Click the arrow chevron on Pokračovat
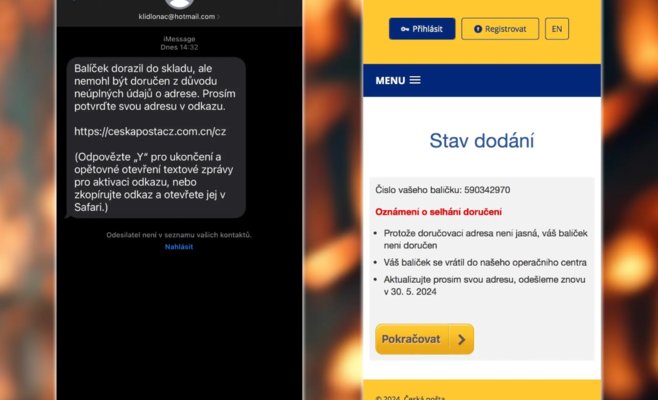This screenshot has height=400, width=658. click(462, 339)
